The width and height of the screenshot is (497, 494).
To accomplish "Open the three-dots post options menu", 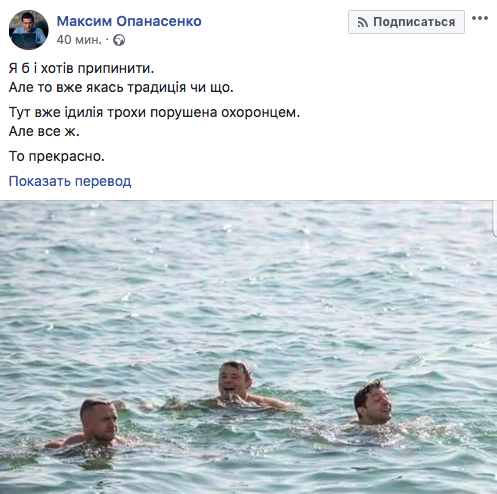I will click(480, 18).
